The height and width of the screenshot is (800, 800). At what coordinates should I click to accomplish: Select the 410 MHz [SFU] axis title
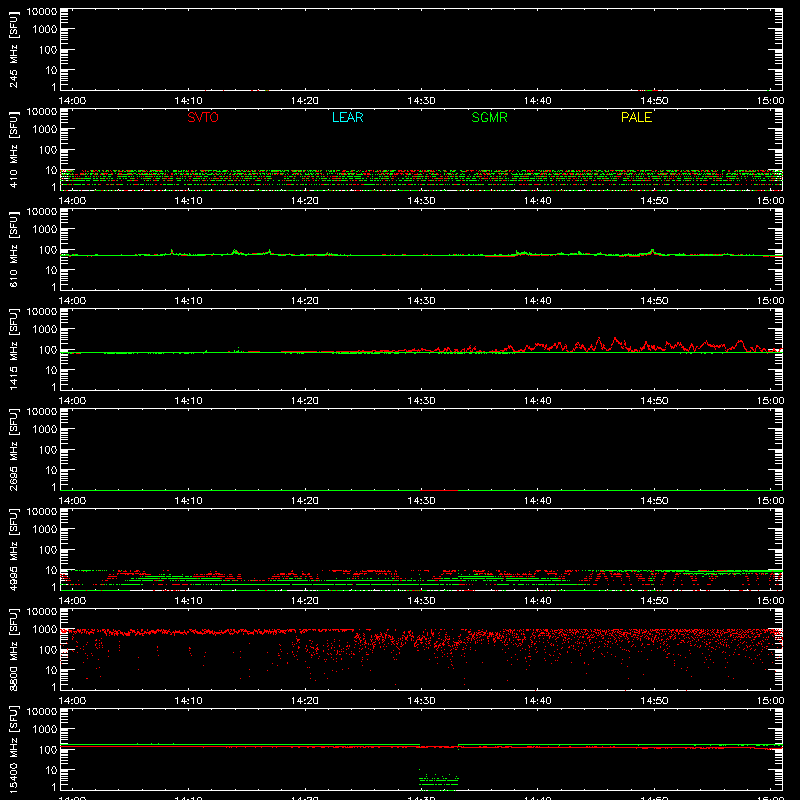coord(13,149)
